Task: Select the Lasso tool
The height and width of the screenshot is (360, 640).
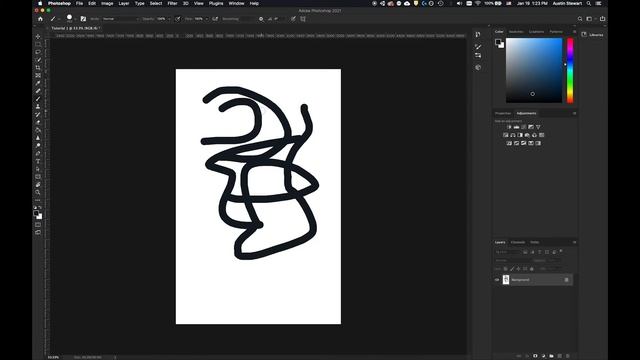Action: pos(38,52)
